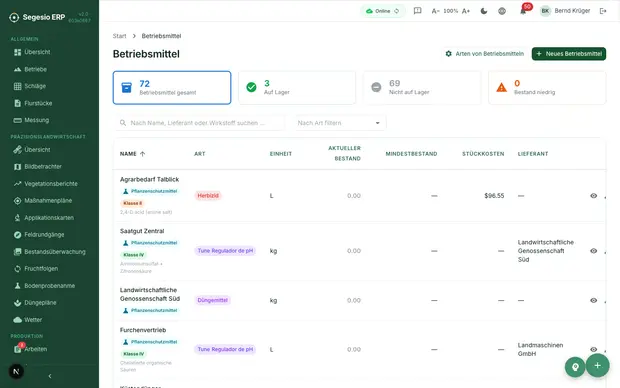The image size is (620, 388).
Task: Open the round globe icon next to the moon
Action: click(x=502, y=11)
